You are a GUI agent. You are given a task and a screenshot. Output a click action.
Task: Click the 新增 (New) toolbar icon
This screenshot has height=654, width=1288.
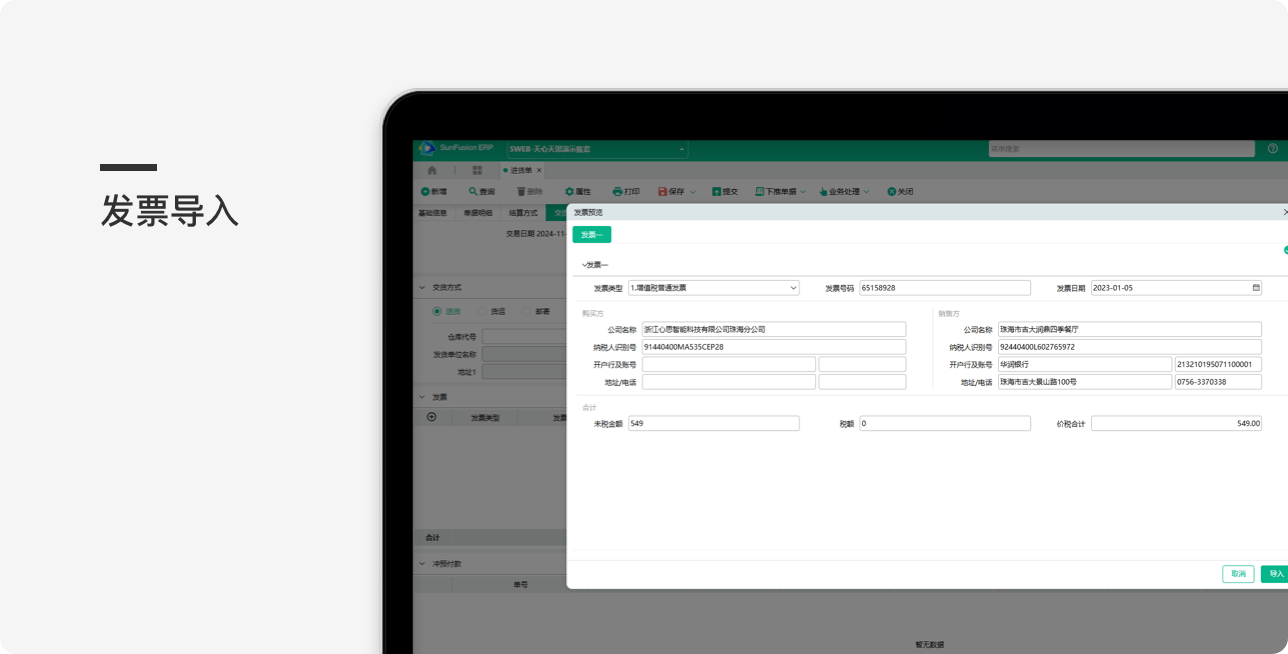425,191
